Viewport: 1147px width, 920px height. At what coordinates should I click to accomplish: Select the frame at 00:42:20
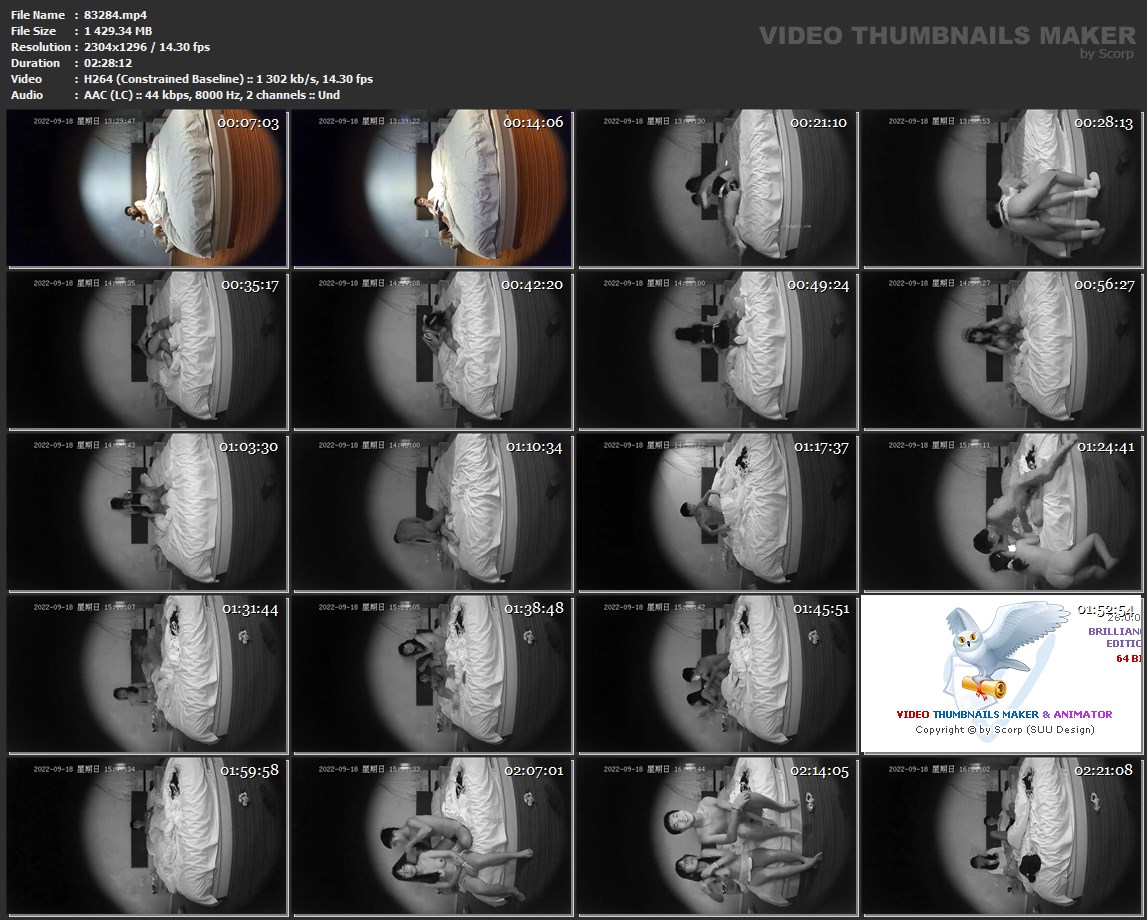(x=432, y=350)
